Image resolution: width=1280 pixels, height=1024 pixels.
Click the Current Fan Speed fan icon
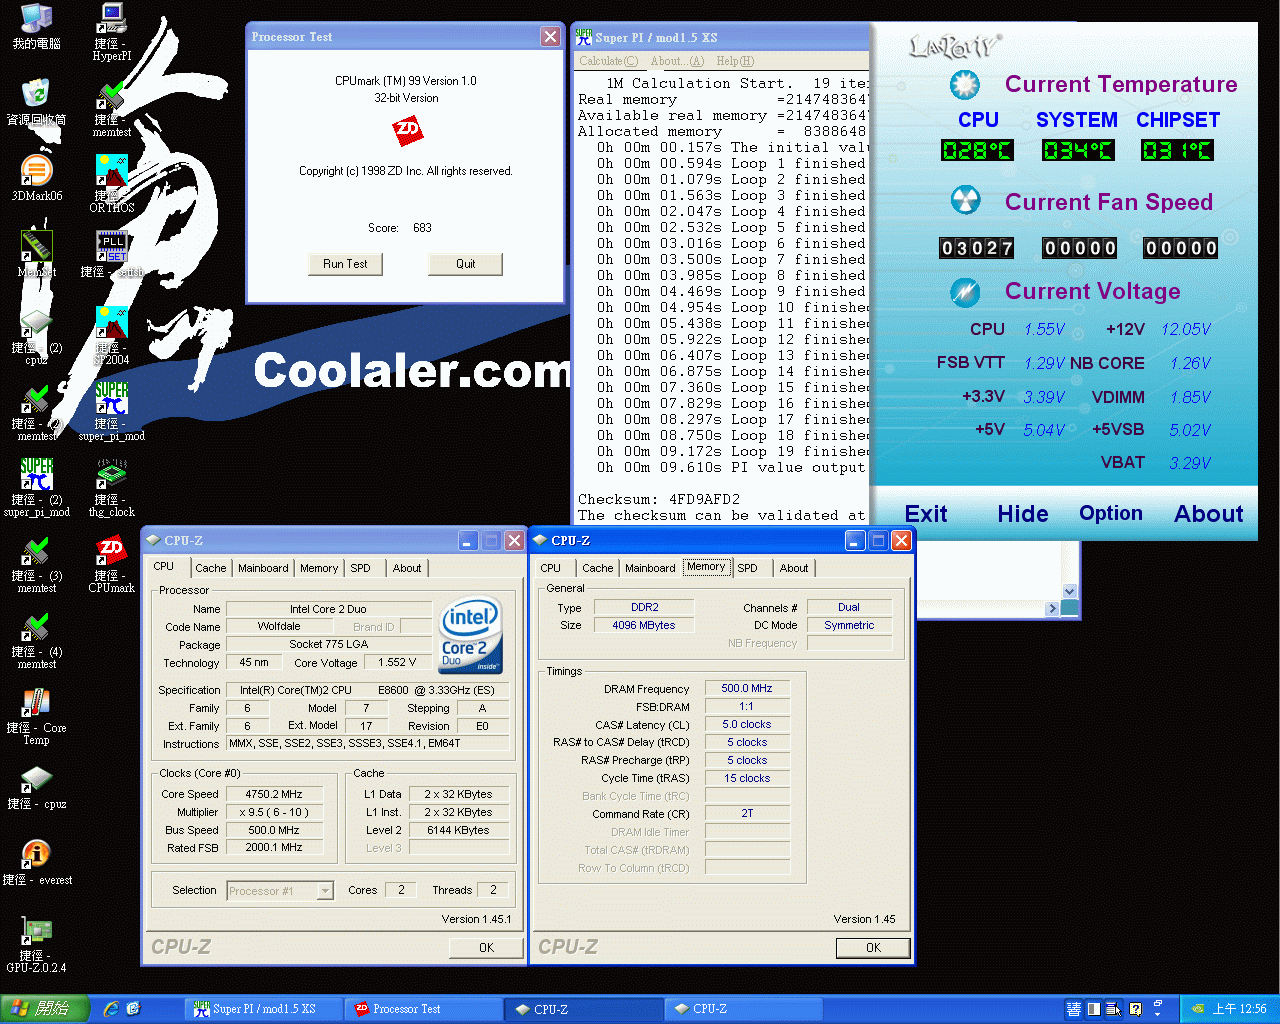click(965, 201)
